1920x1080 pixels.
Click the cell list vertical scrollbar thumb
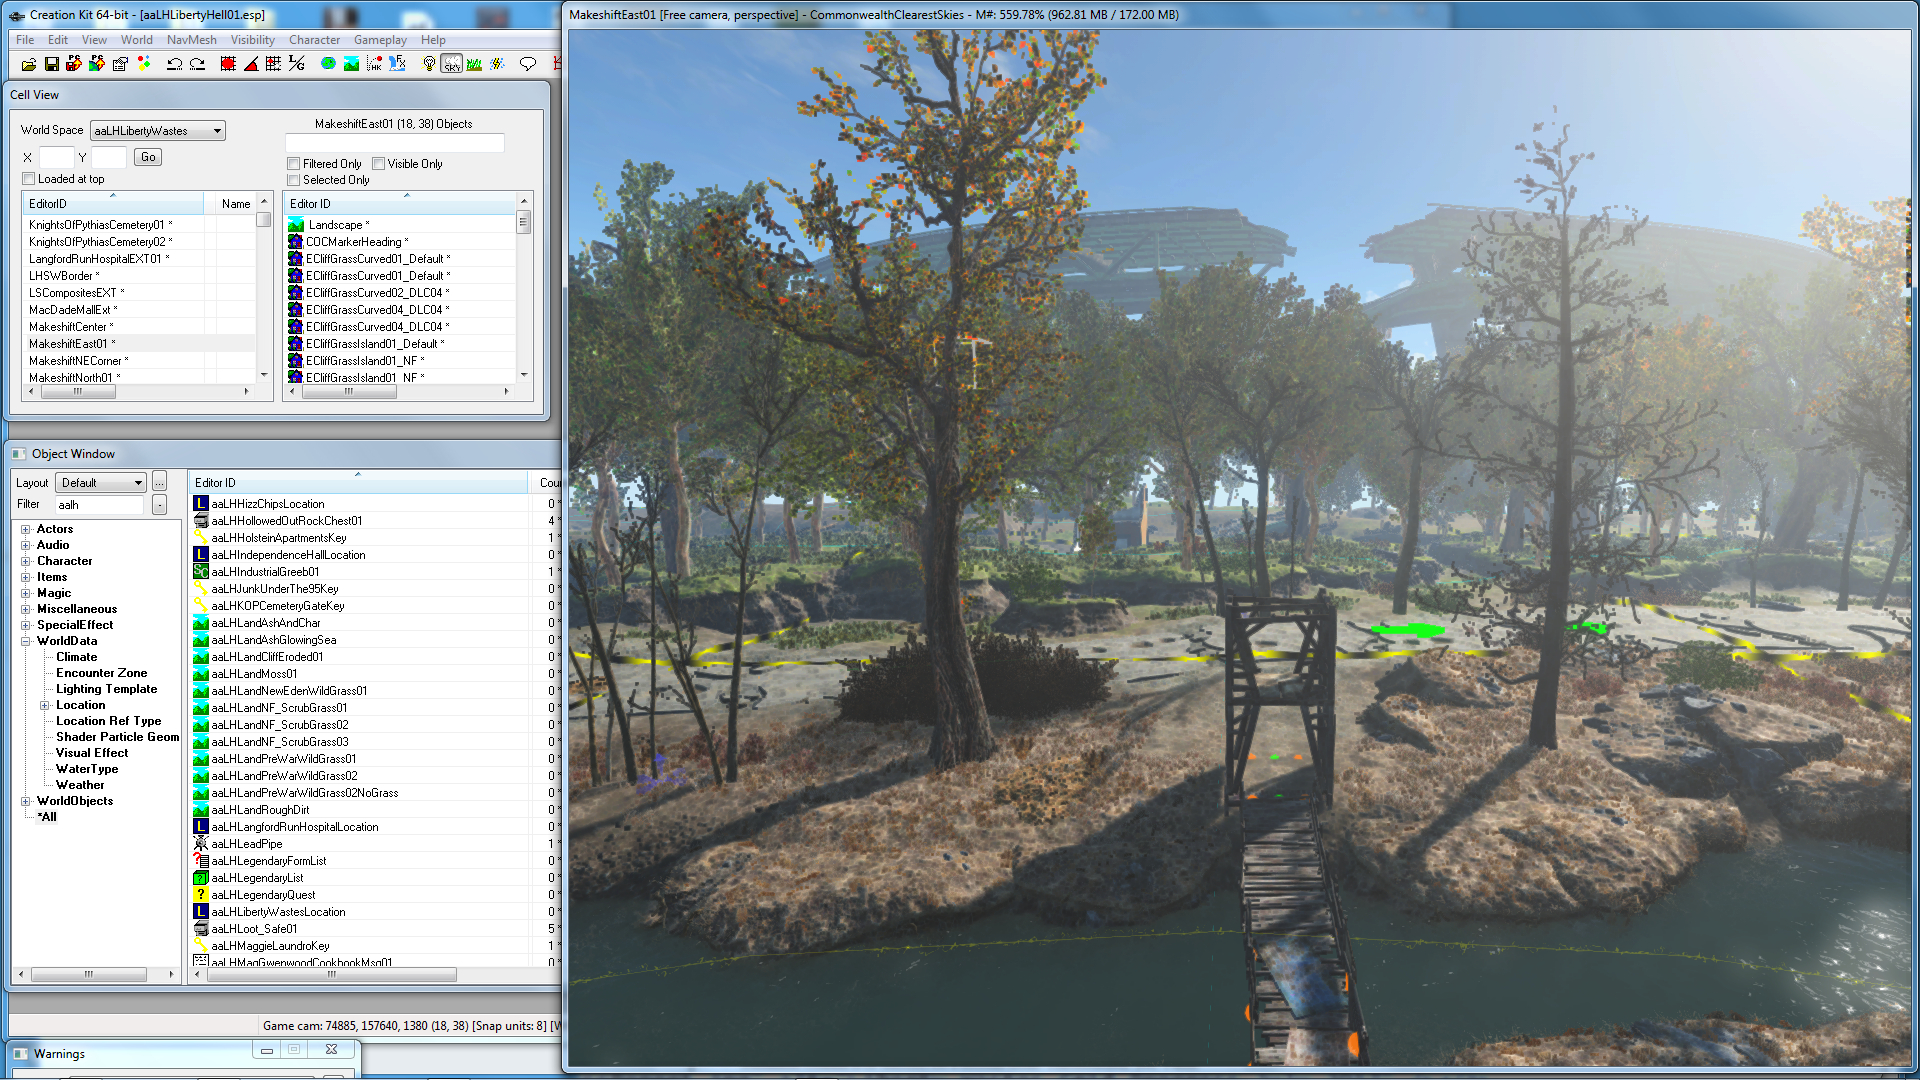click(x=263, y=220)
